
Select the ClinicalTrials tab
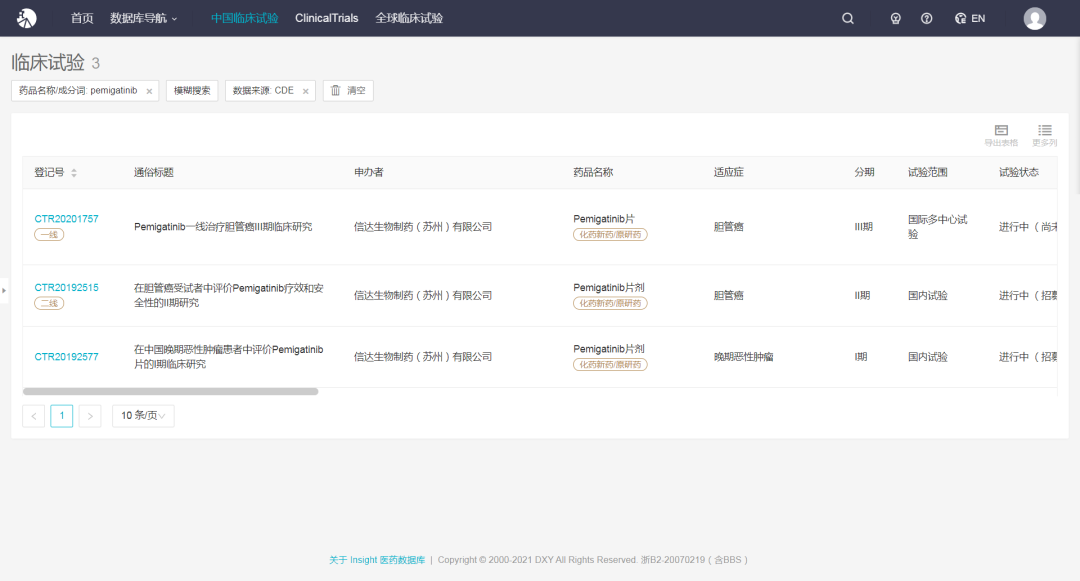point(326,19)
